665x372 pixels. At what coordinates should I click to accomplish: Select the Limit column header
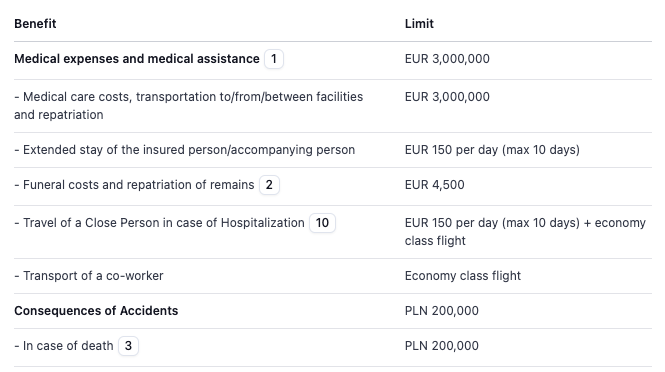click(419, 24)
